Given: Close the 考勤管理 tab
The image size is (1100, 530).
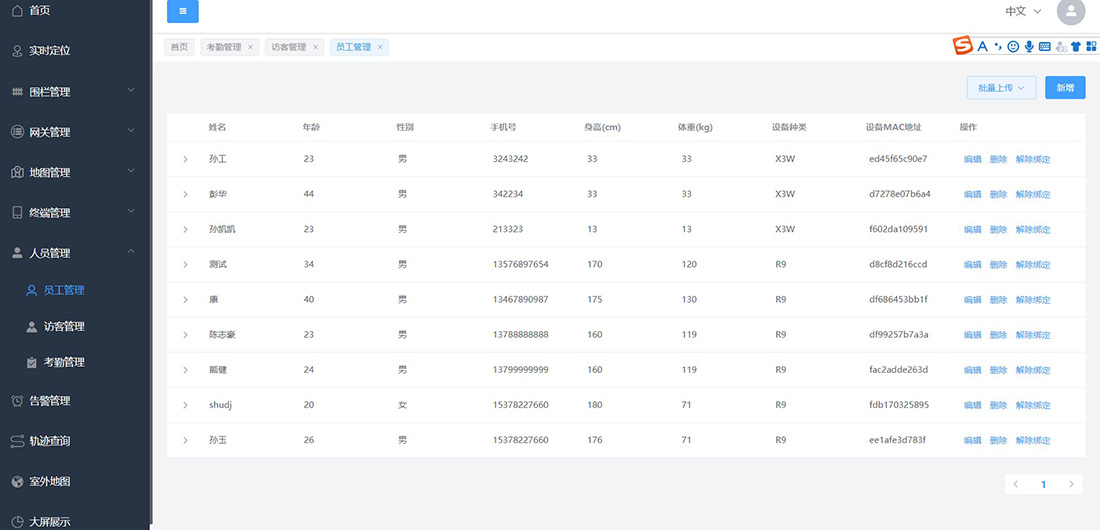Looking at the screenshot, I should point(250,48).
